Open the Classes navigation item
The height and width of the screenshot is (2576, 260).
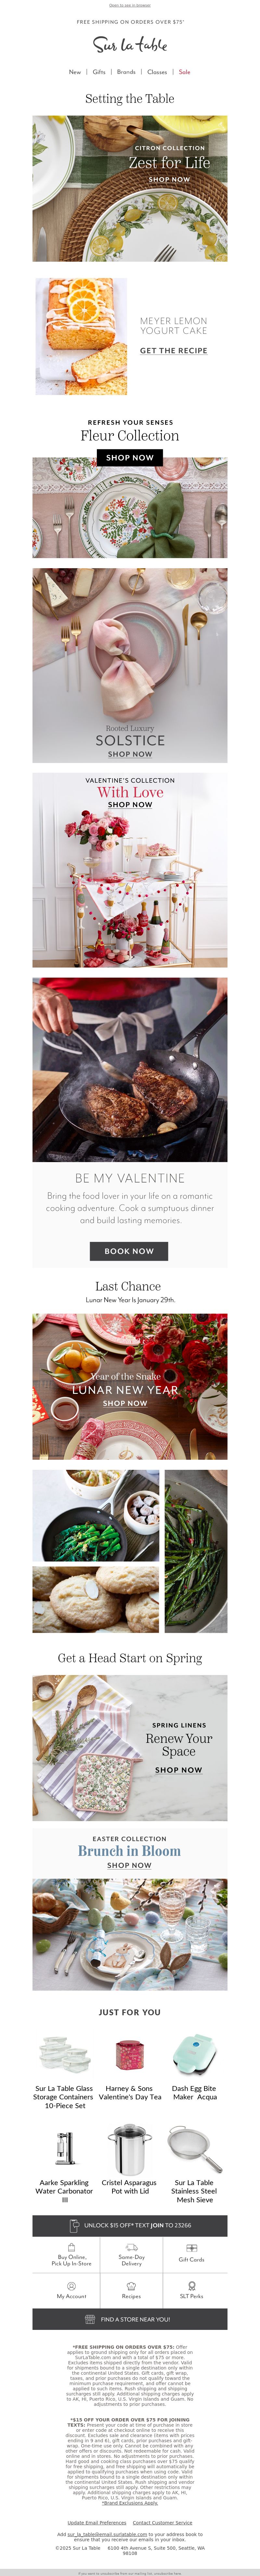coord(157,72)
